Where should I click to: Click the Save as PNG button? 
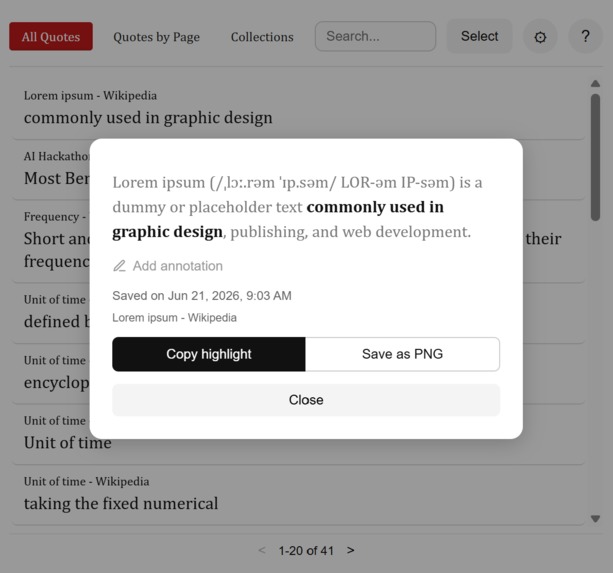402,354
